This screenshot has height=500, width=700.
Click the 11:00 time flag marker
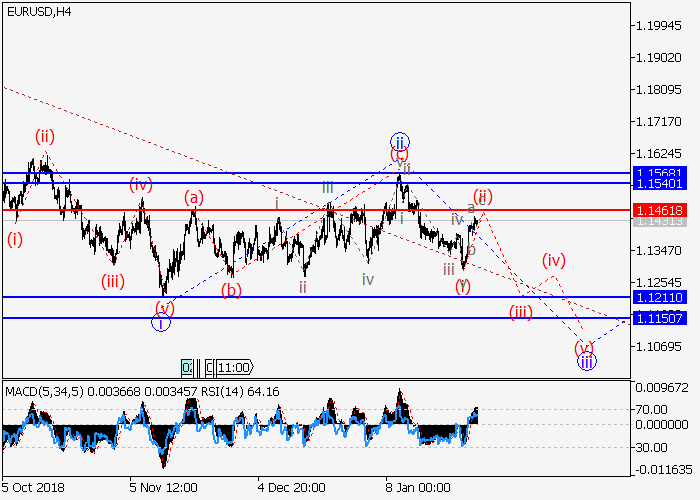coord(236,367)
